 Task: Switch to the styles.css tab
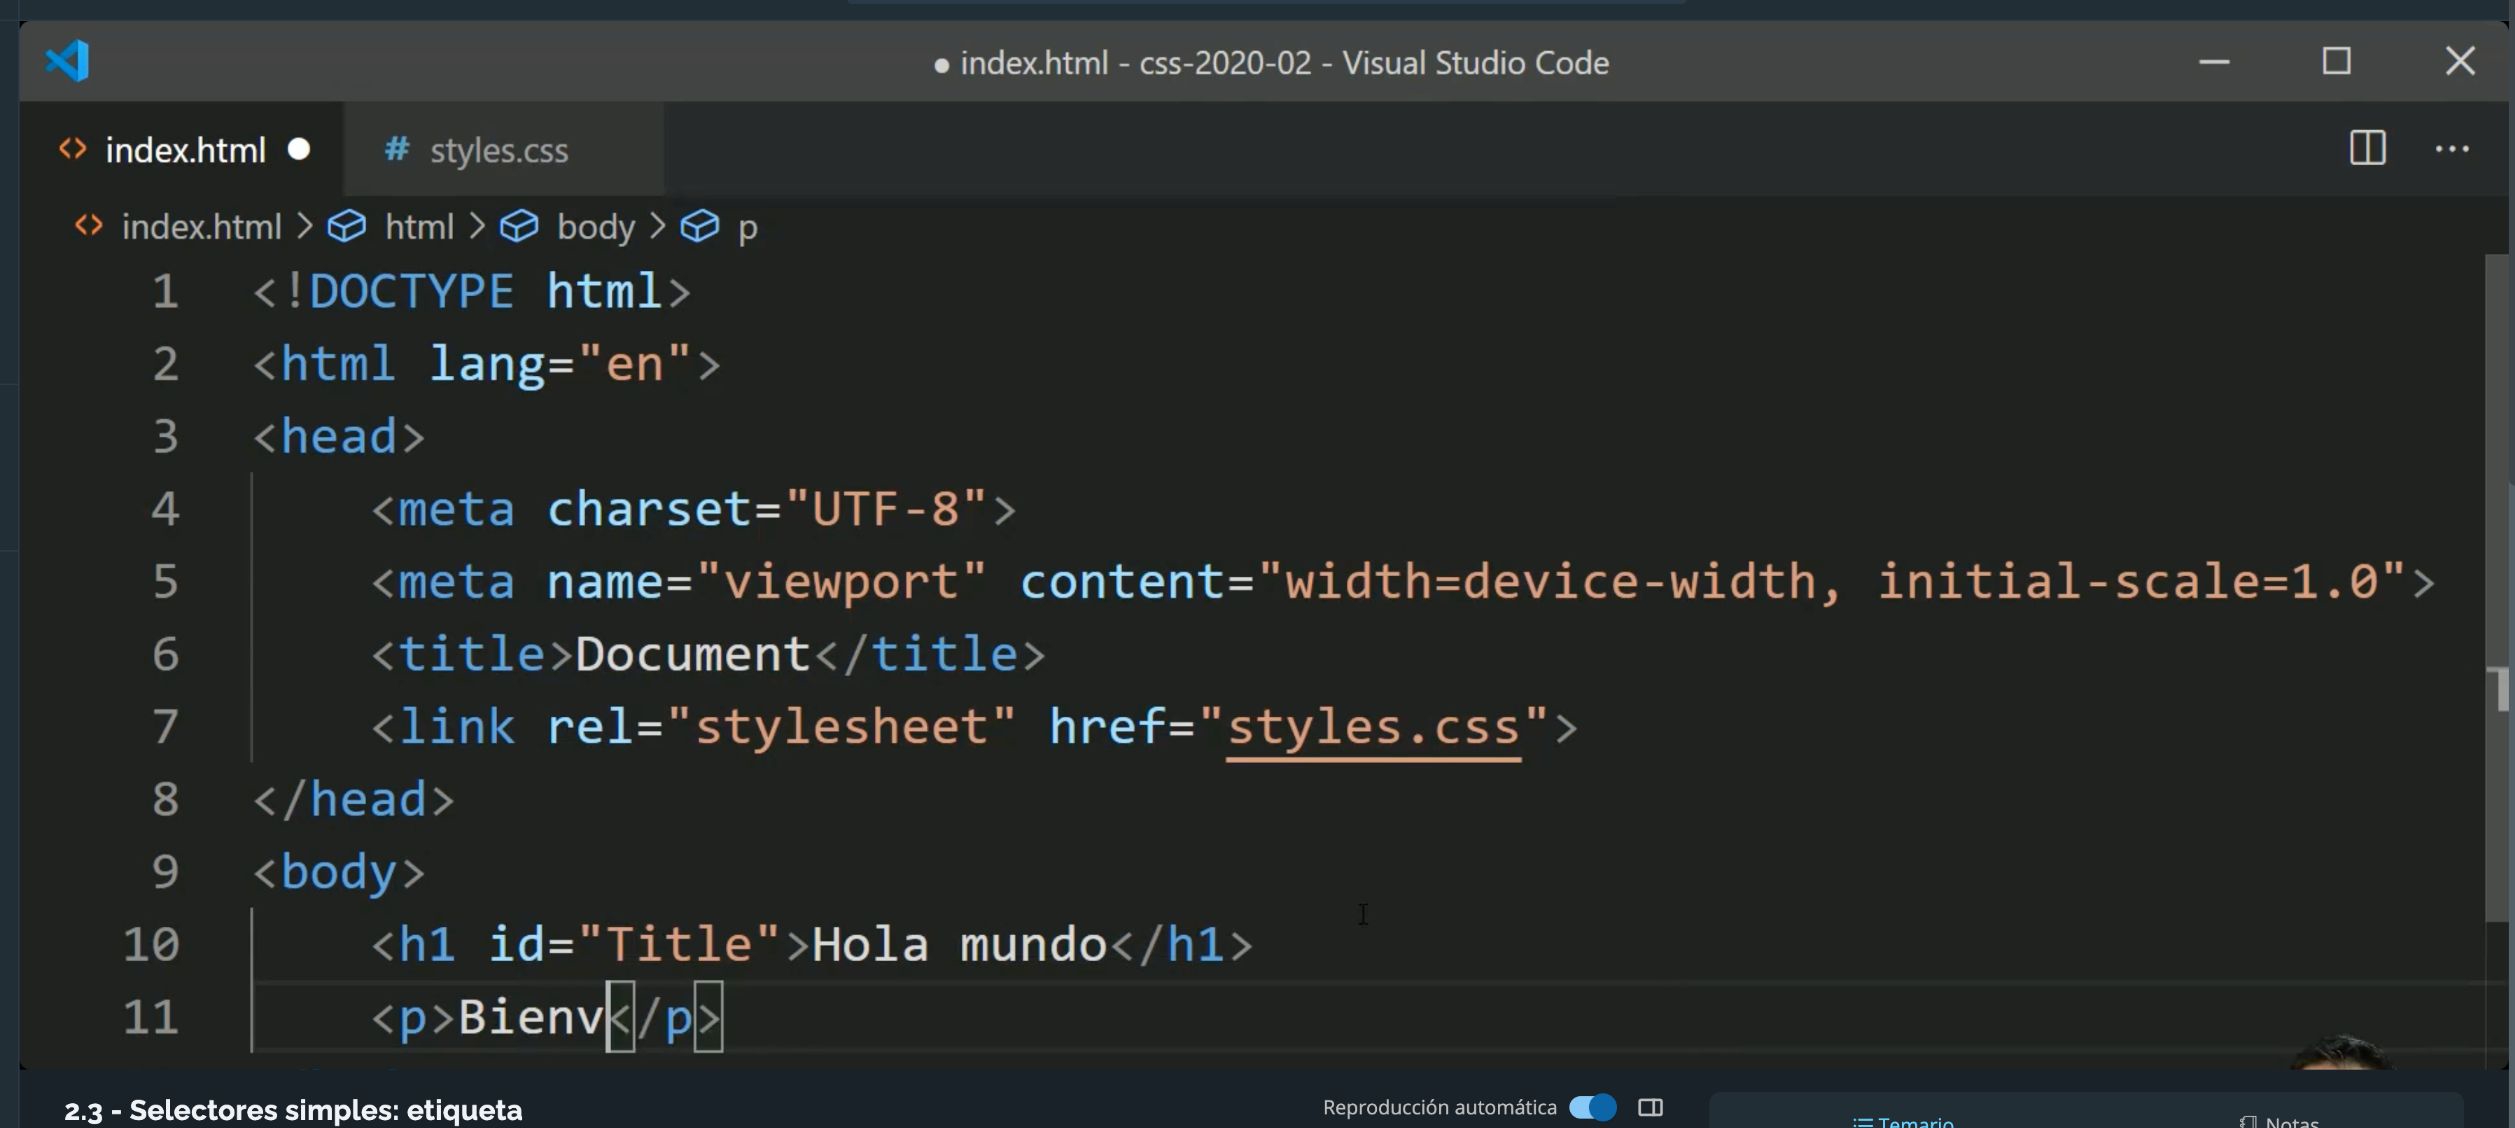tap(498, 151)
